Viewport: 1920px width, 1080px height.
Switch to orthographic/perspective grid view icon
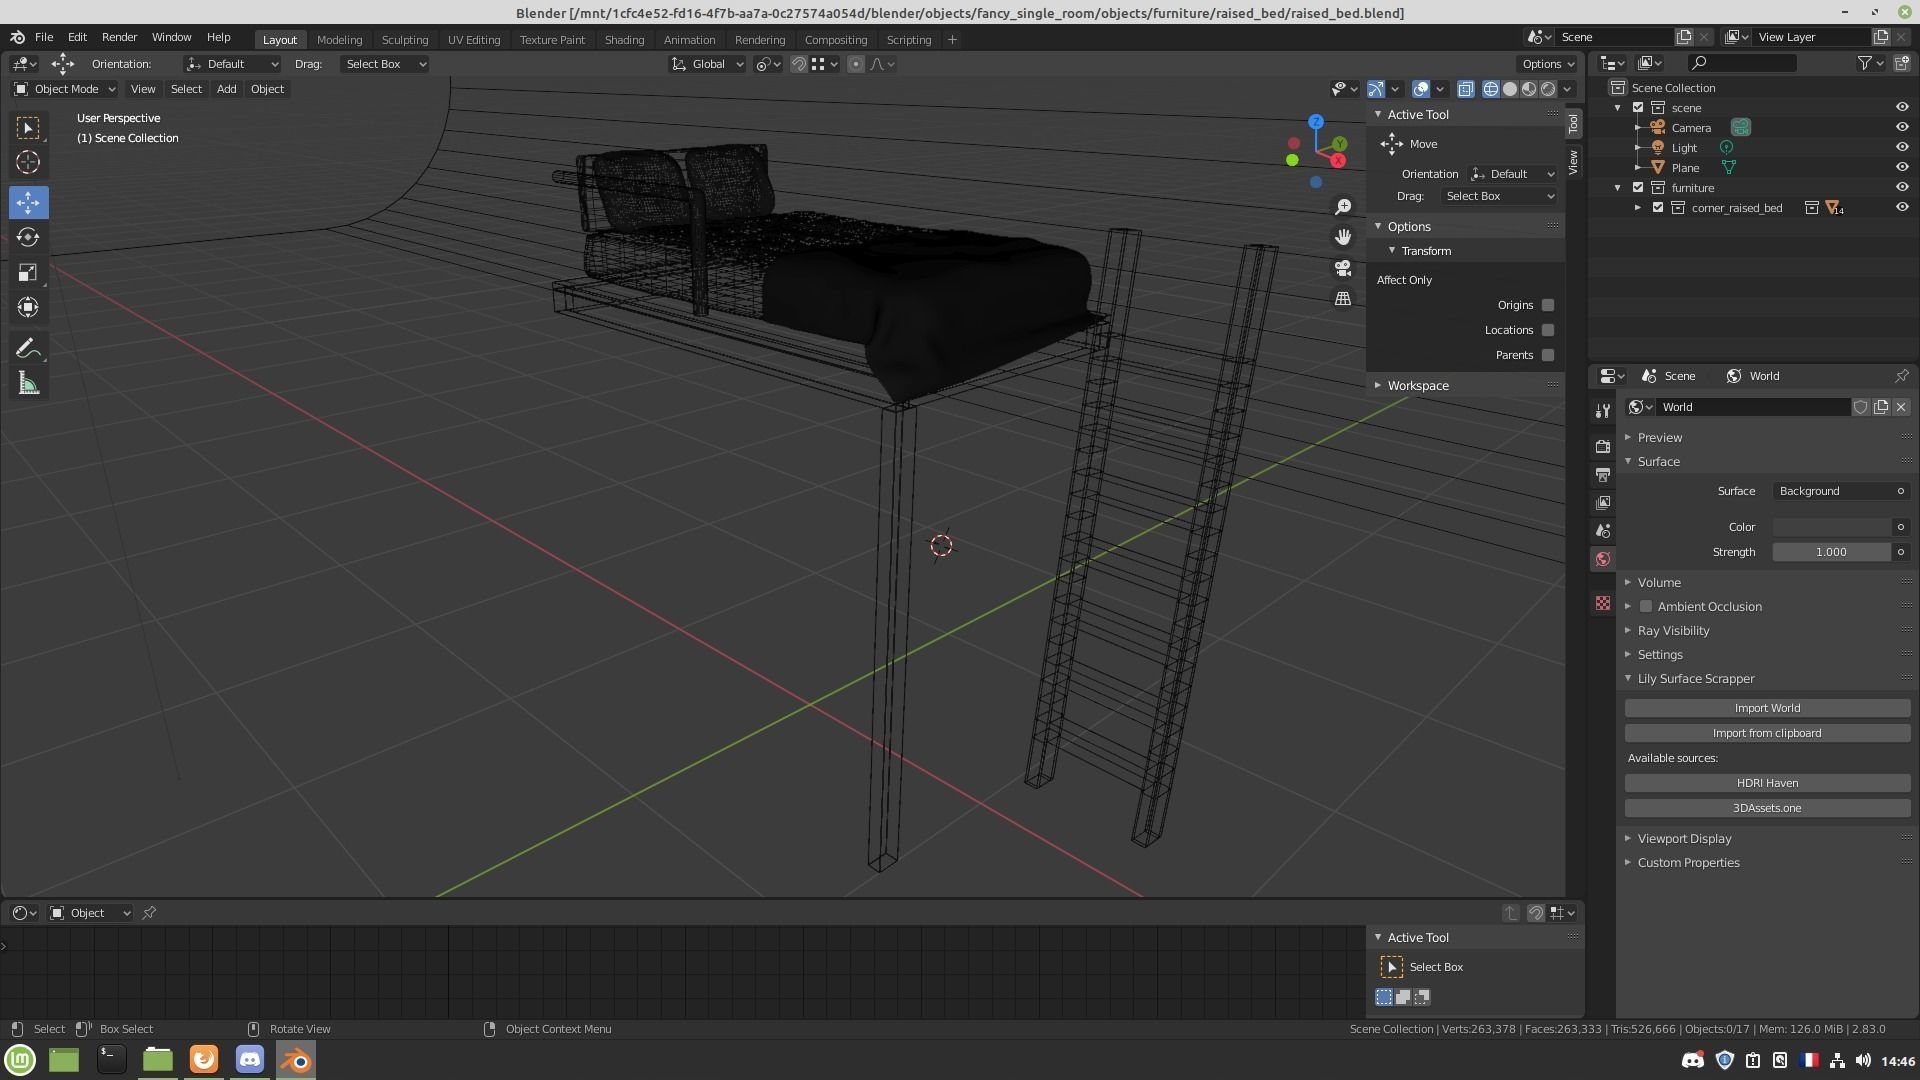click(x=1343, y=299)
